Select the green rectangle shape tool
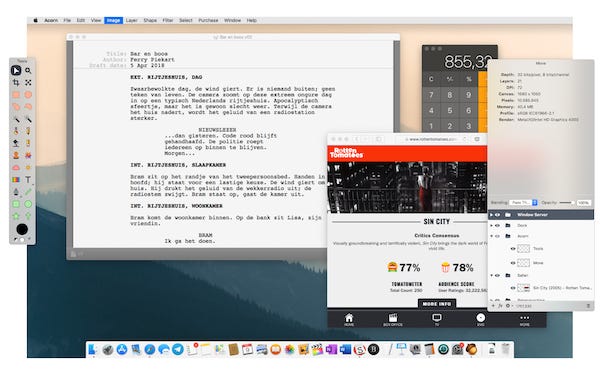This screenshot has width=600, height=375. (16, 204)
